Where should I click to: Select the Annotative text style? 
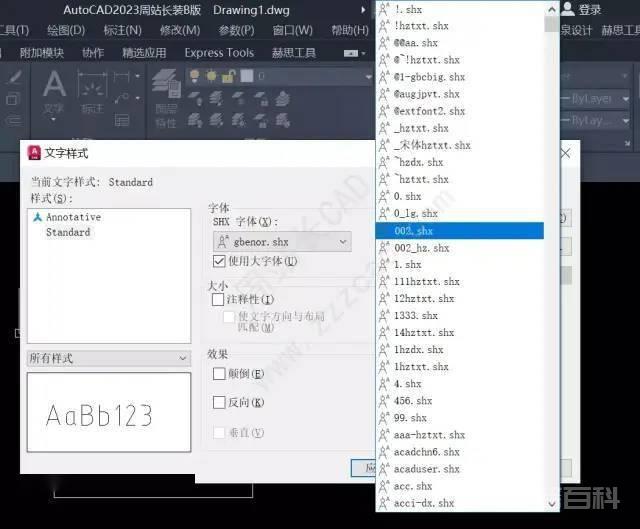(73, 217)
